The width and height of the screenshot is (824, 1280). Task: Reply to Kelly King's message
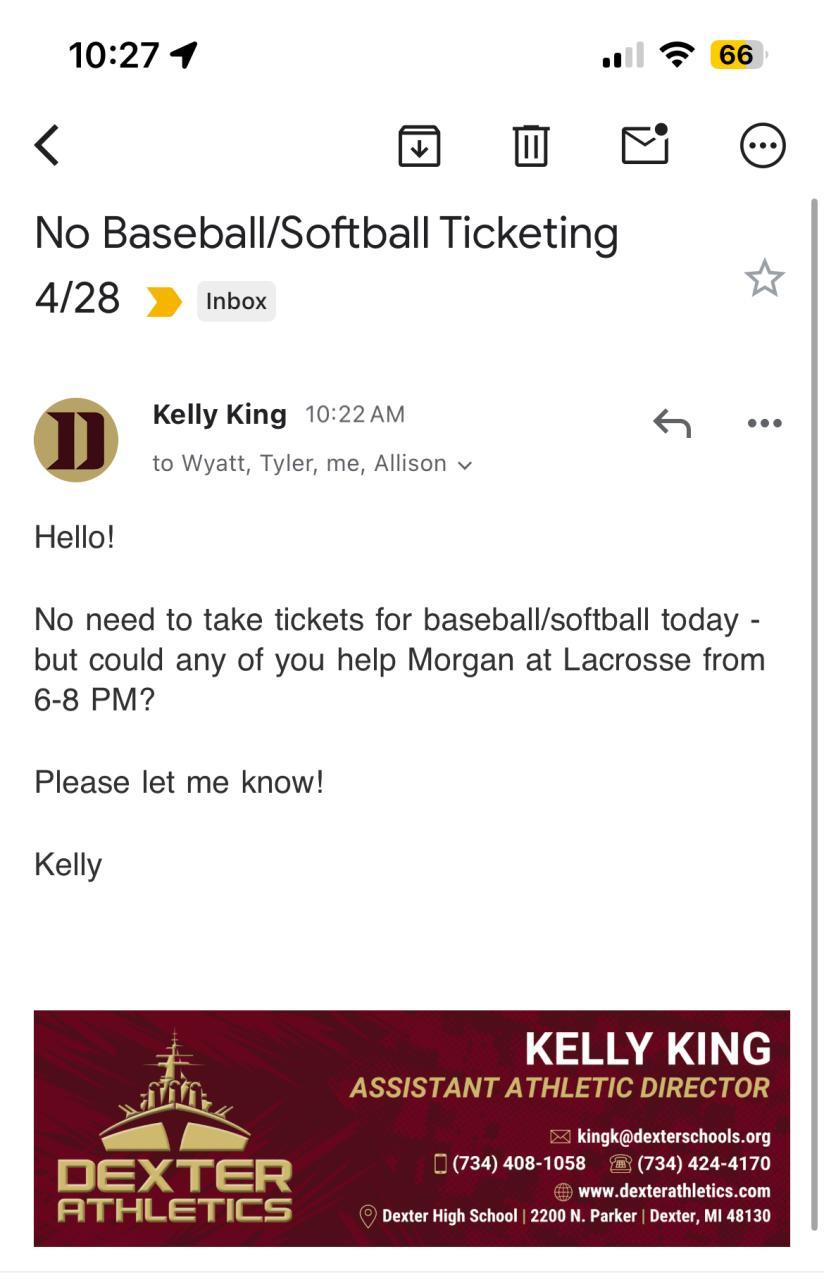click(672, 423)
